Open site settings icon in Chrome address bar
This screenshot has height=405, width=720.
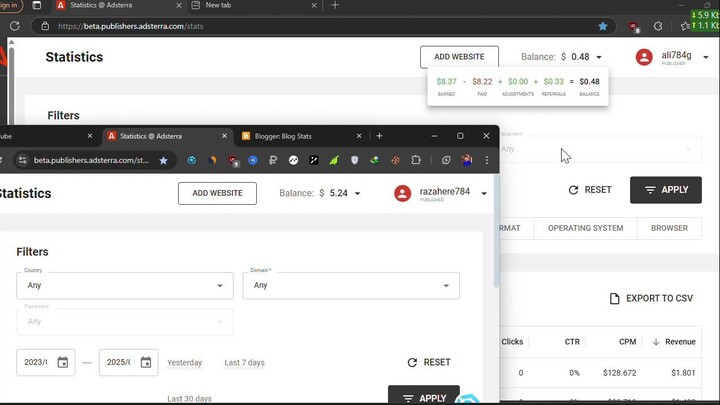(x=22, y=160)
